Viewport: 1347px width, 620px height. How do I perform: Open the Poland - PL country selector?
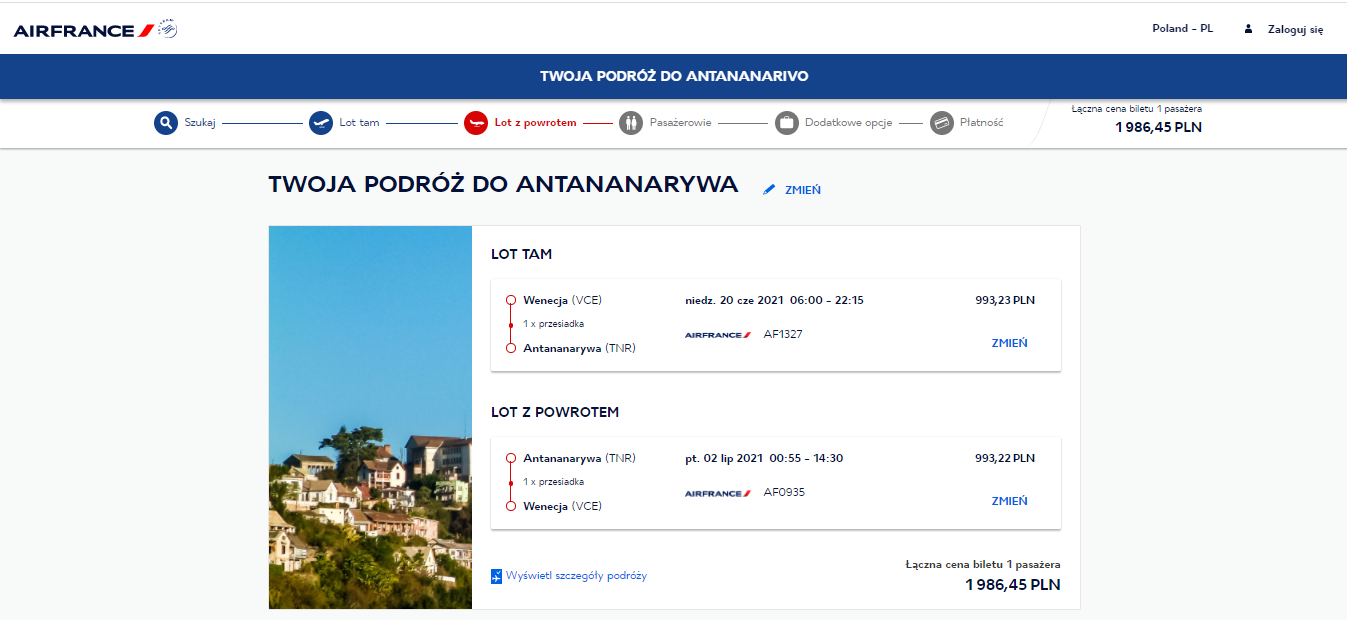(x=1182, y=29)
